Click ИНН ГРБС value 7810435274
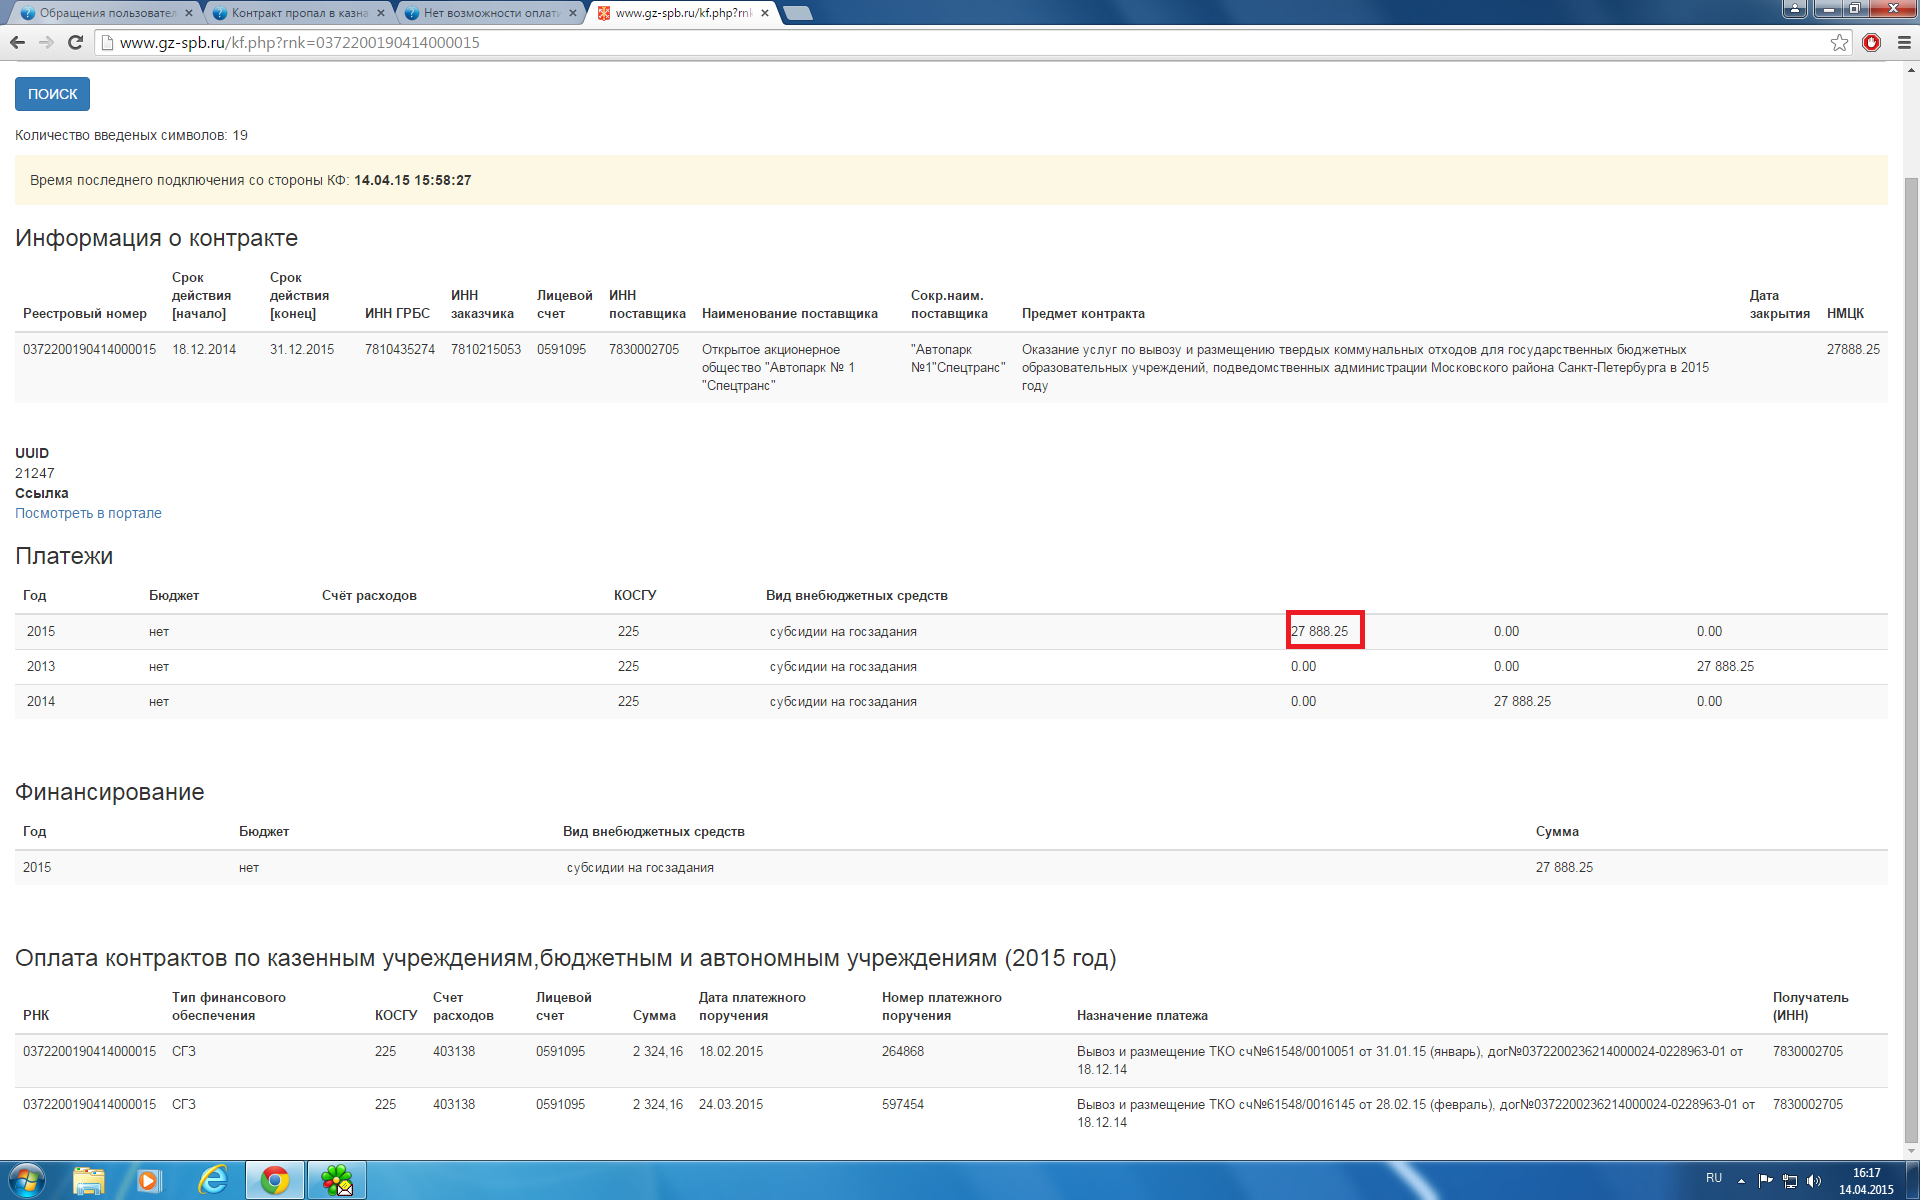Screen dimensions: 1920x1200 [400, 349]
